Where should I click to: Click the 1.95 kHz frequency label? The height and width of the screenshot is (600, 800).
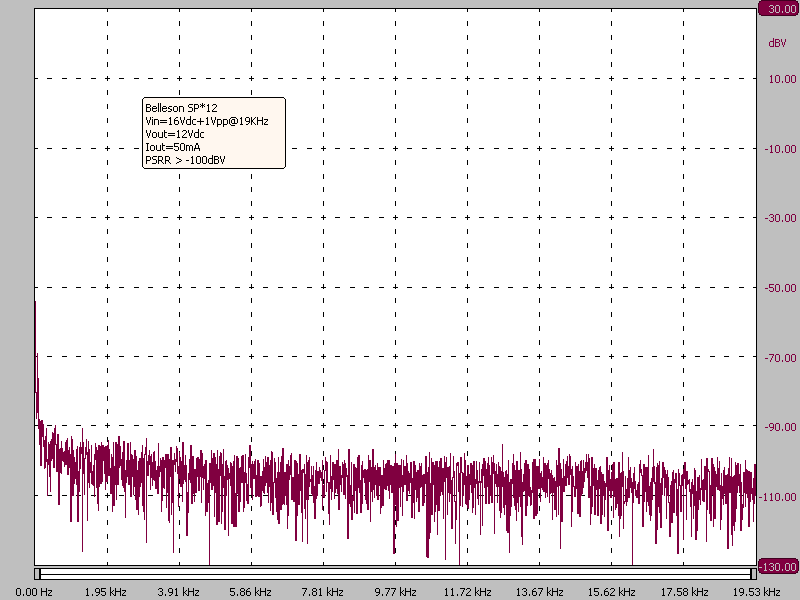(x=106, y=592)
